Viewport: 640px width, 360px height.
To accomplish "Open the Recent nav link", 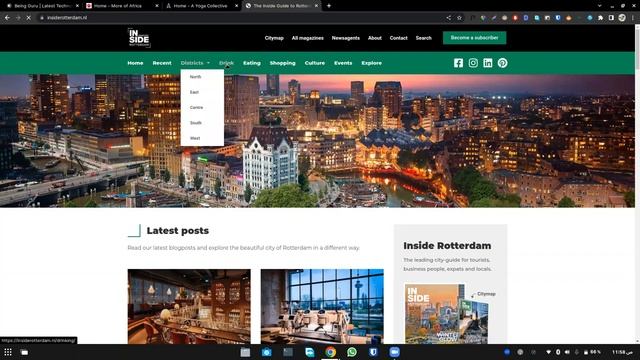I will click(162, 63).
